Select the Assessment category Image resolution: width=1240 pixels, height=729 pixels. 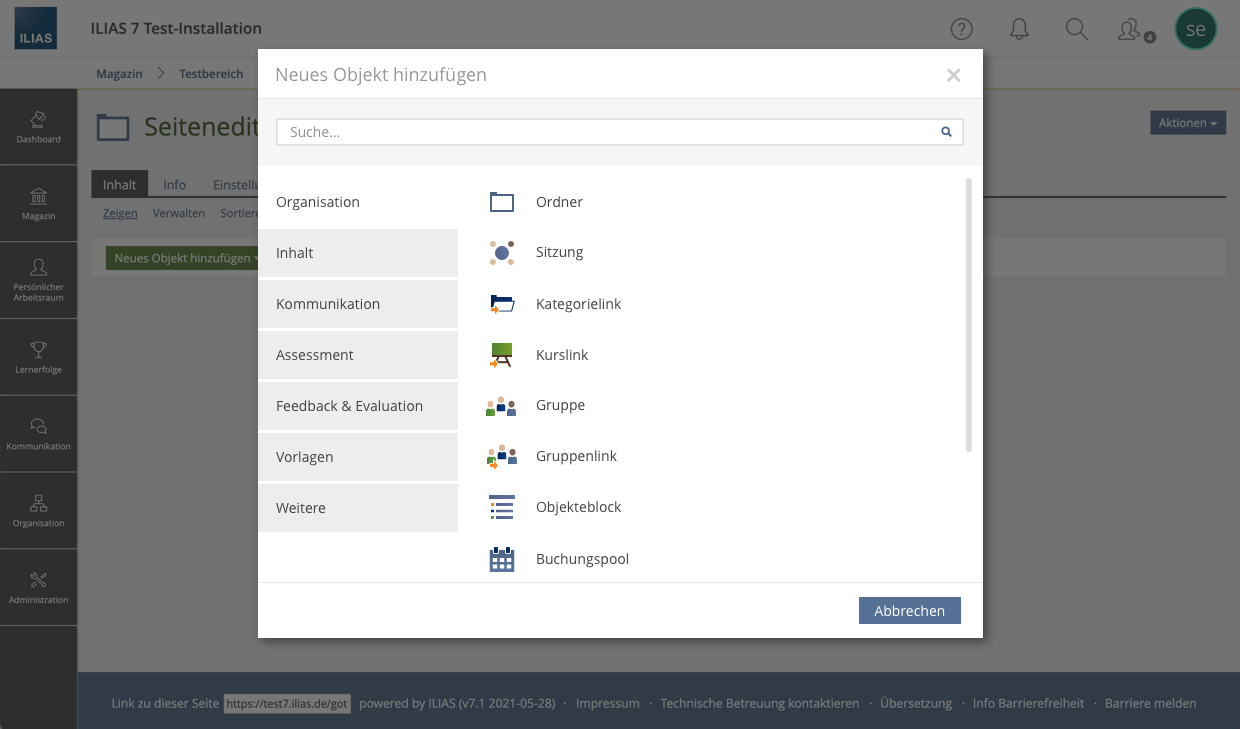(x=315, y=354)
